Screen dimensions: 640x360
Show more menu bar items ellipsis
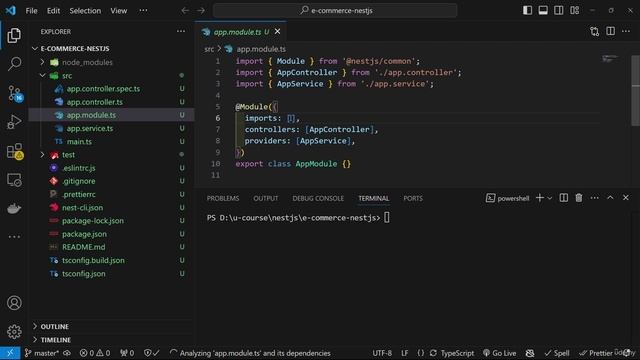click(143, 10)
